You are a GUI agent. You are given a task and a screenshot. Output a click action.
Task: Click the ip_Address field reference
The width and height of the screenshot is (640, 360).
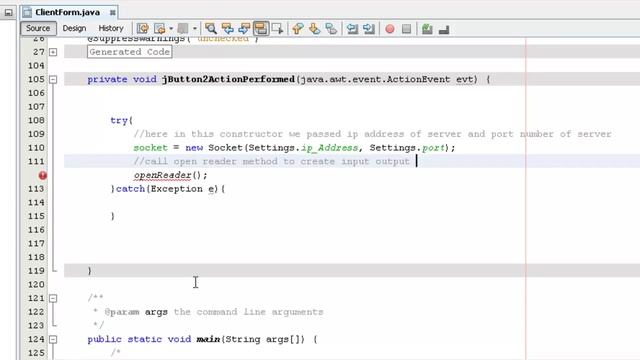[x=329, y=148]
